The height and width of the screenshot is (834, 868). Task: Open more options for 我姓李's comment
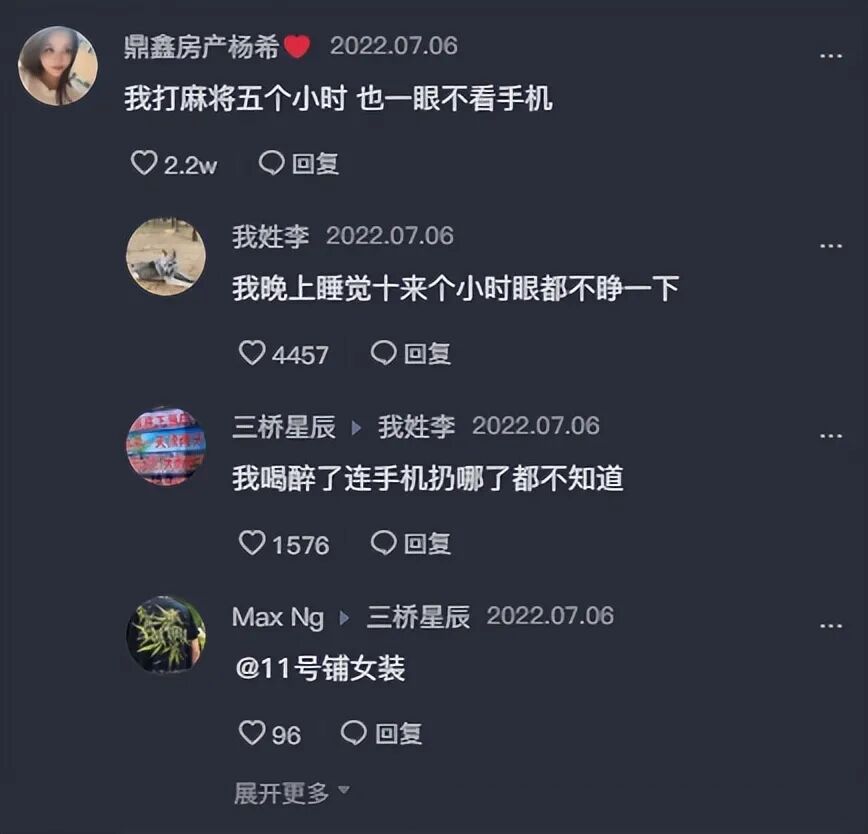pyautogui.click(x=830, y=246)
